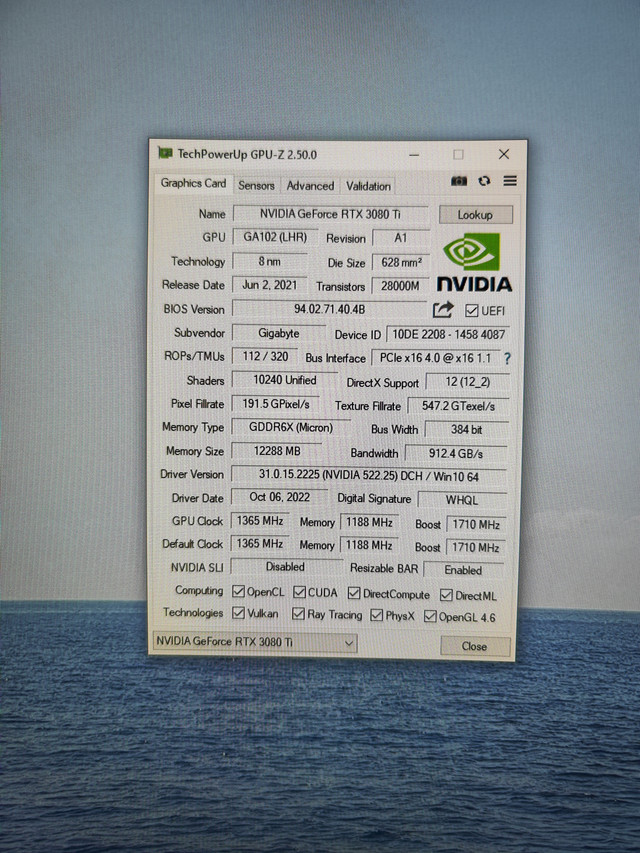Maximize the GPU-Z window
Viewport: 640px width, 853px height.
point(459,154)
